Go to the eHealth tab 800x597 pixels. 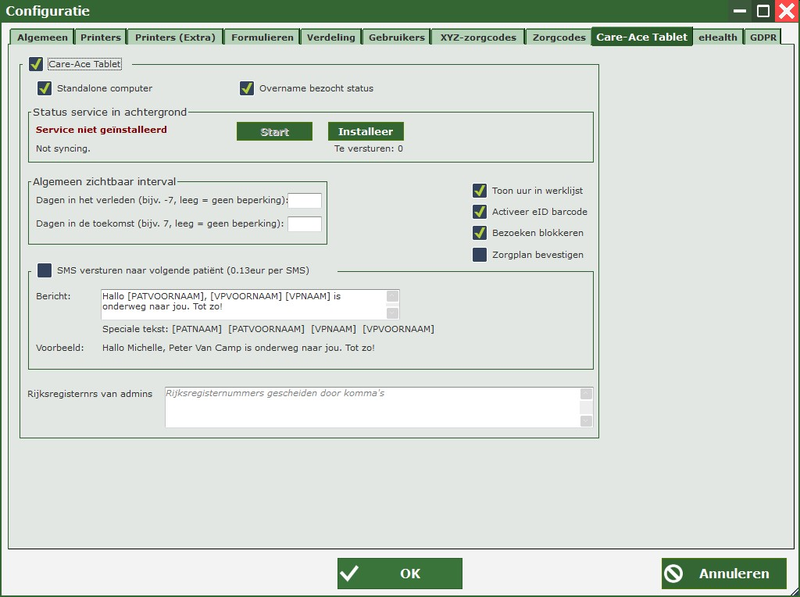pyautogui.click(x=719, y=37)
